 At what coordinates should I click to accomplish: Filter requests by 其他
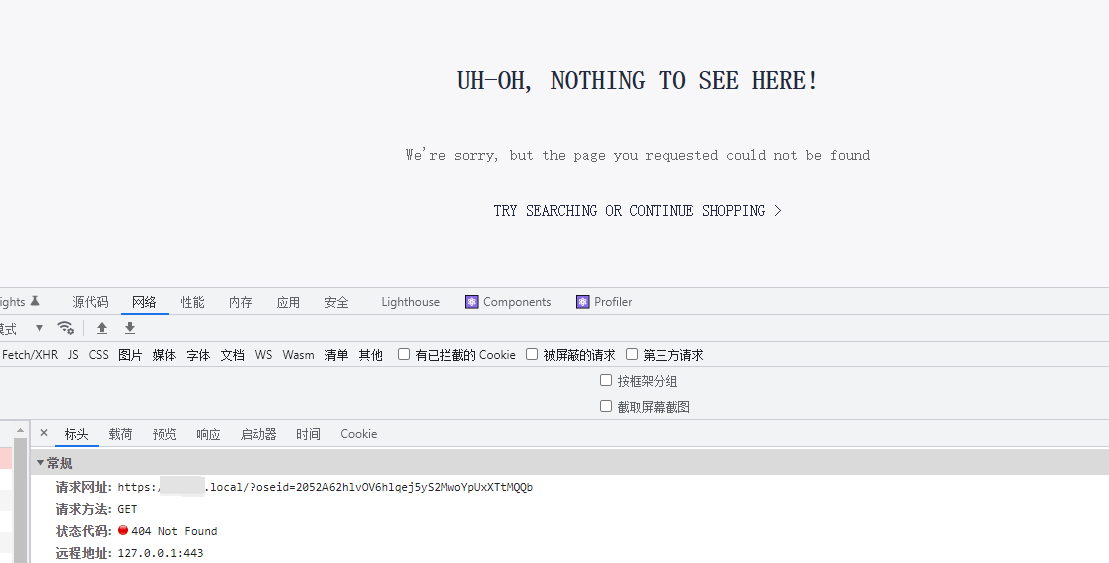coord(370,354)
